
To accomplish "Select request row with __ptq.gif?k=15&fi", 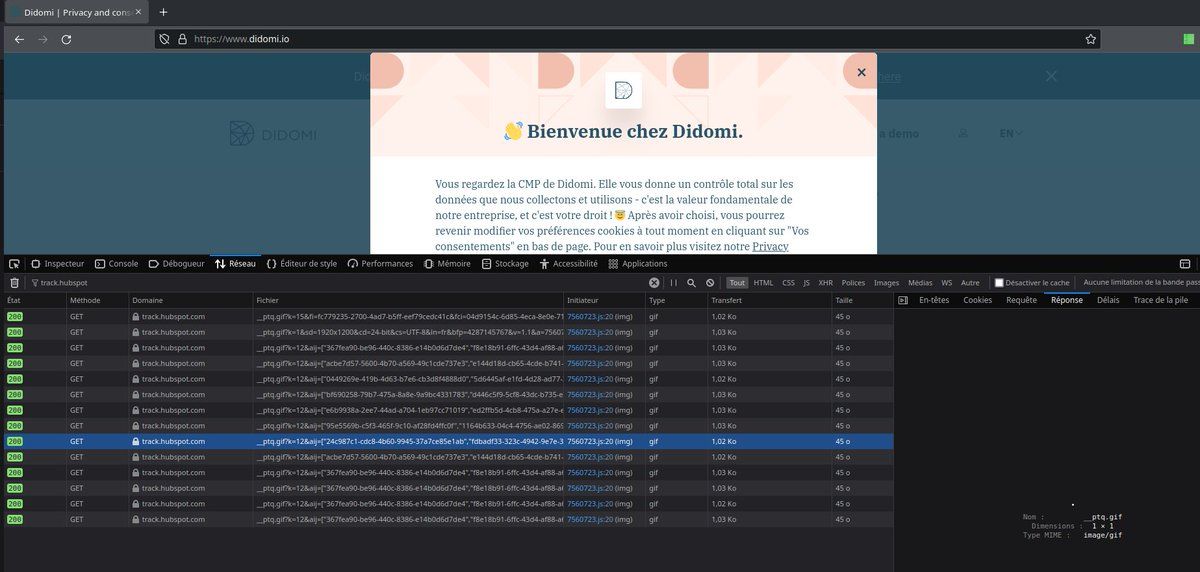I will click(447, 317).
